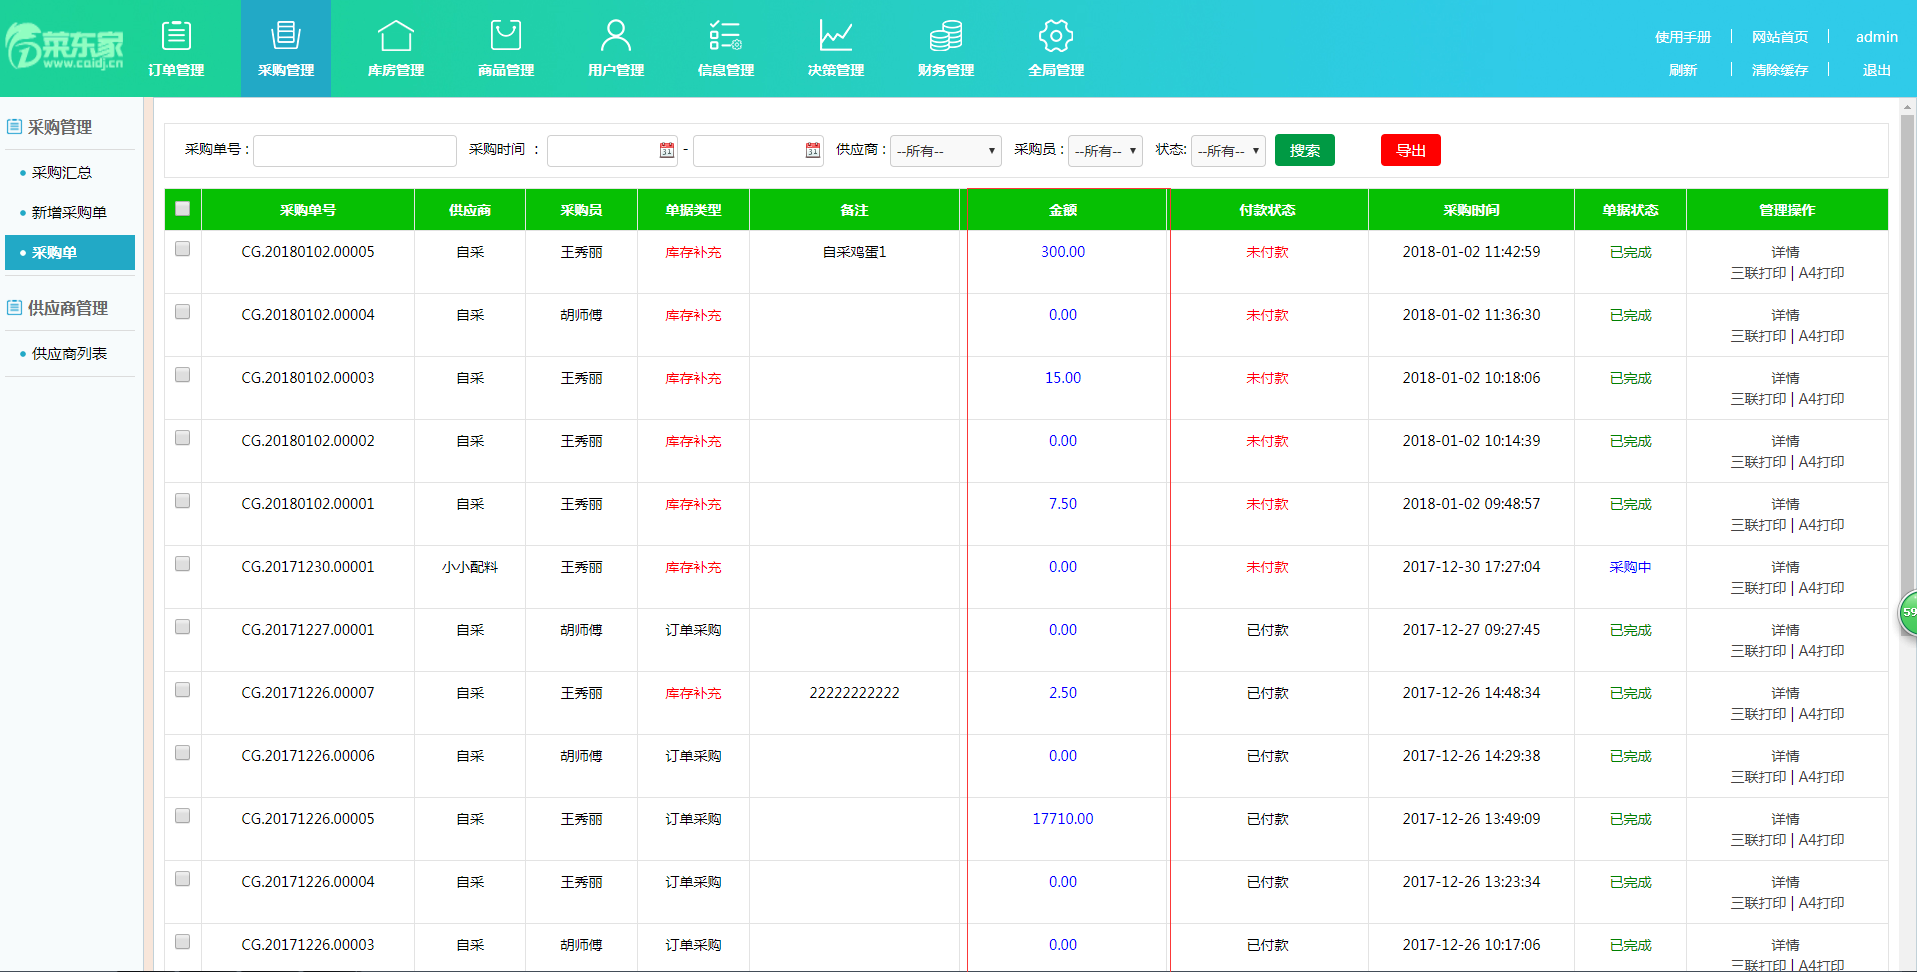The height and width of the screenshot is (972, 1917).
Task: Open the start date calendar icon
Action: [667, 150]
